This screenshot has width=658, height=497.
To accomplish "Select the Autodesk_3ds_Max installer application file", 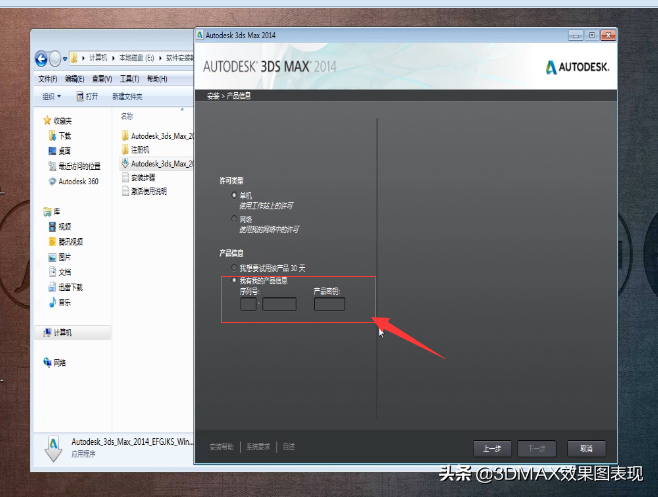I will pyautogui.click(x=157, y=163).
